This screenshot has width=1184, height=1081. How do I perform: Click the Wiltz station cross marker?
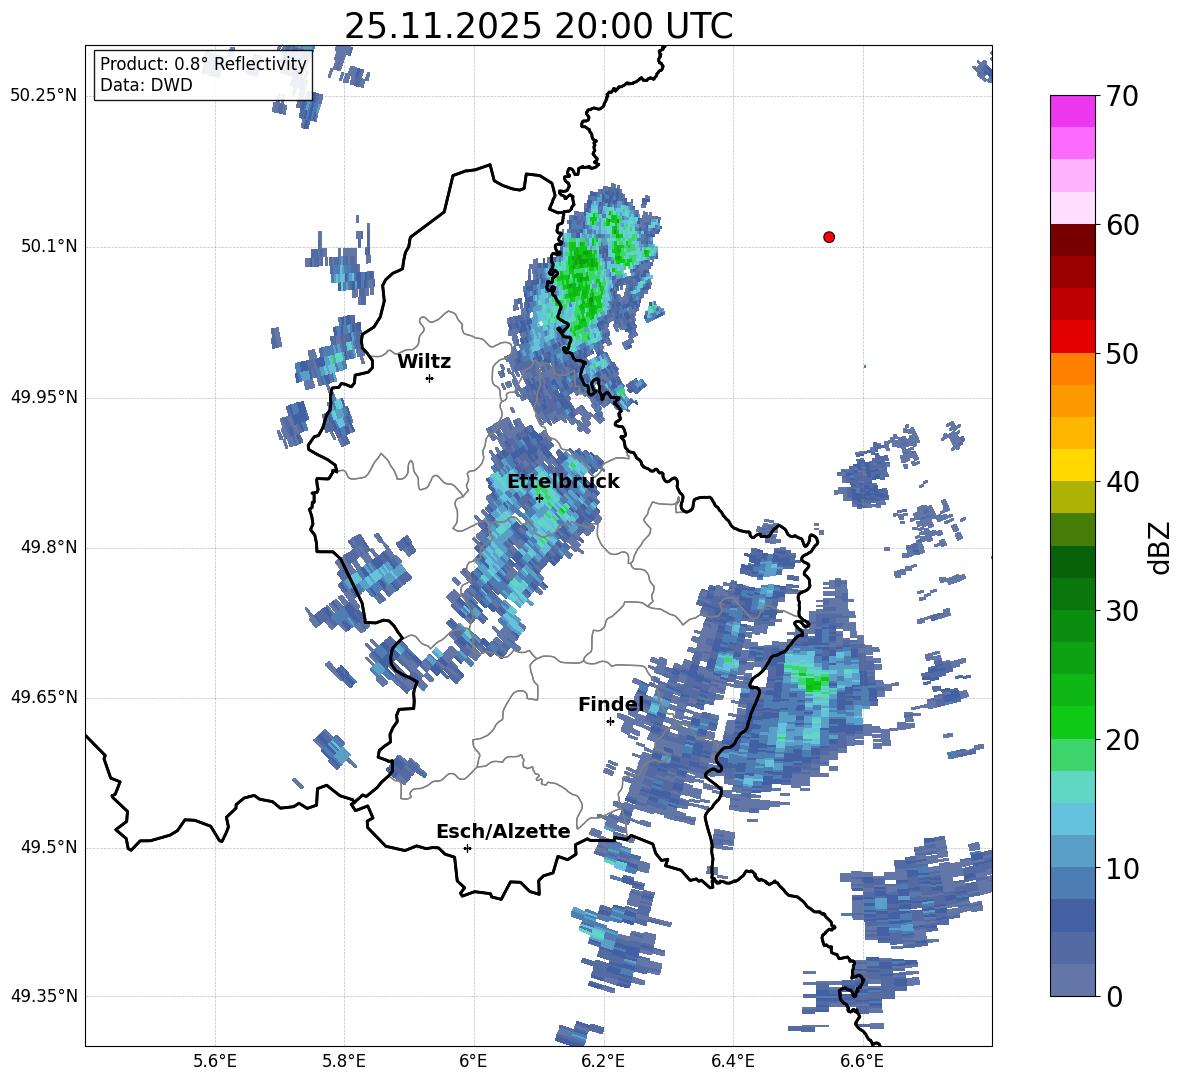click(430, 378)
